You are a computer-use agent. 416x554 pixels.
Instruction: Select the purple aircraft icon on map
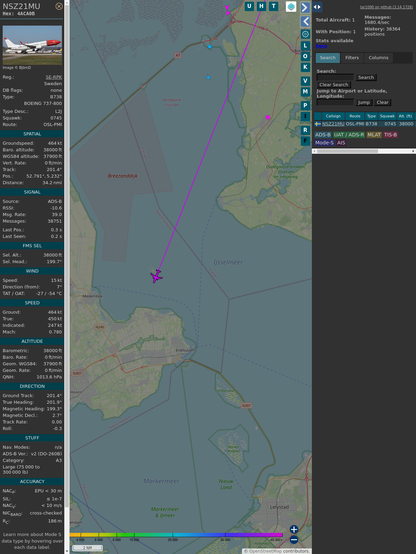pos(156,276)
